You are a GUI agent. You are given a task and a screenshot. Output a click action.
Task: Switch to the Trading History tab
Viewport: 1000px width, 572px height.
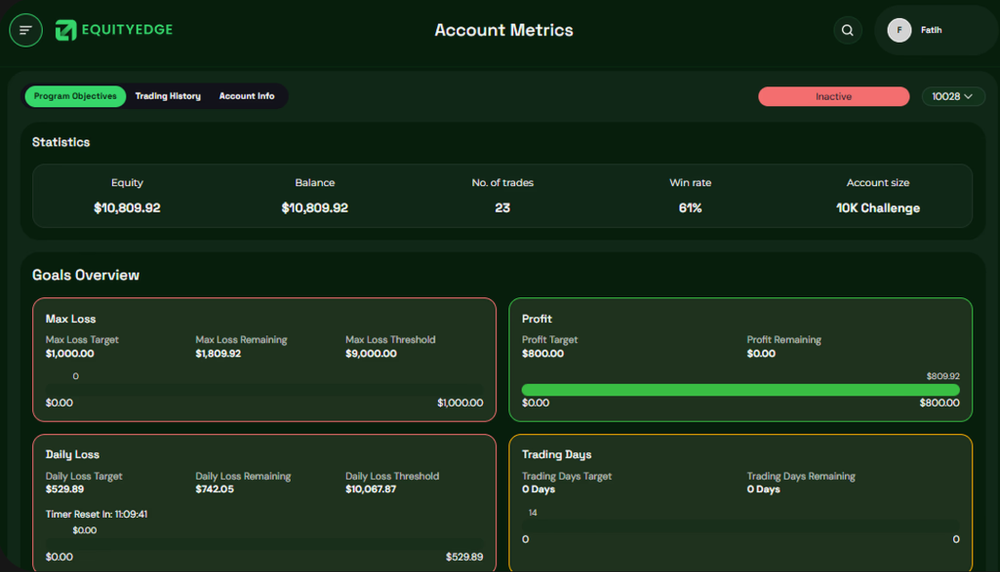point(168,96)
